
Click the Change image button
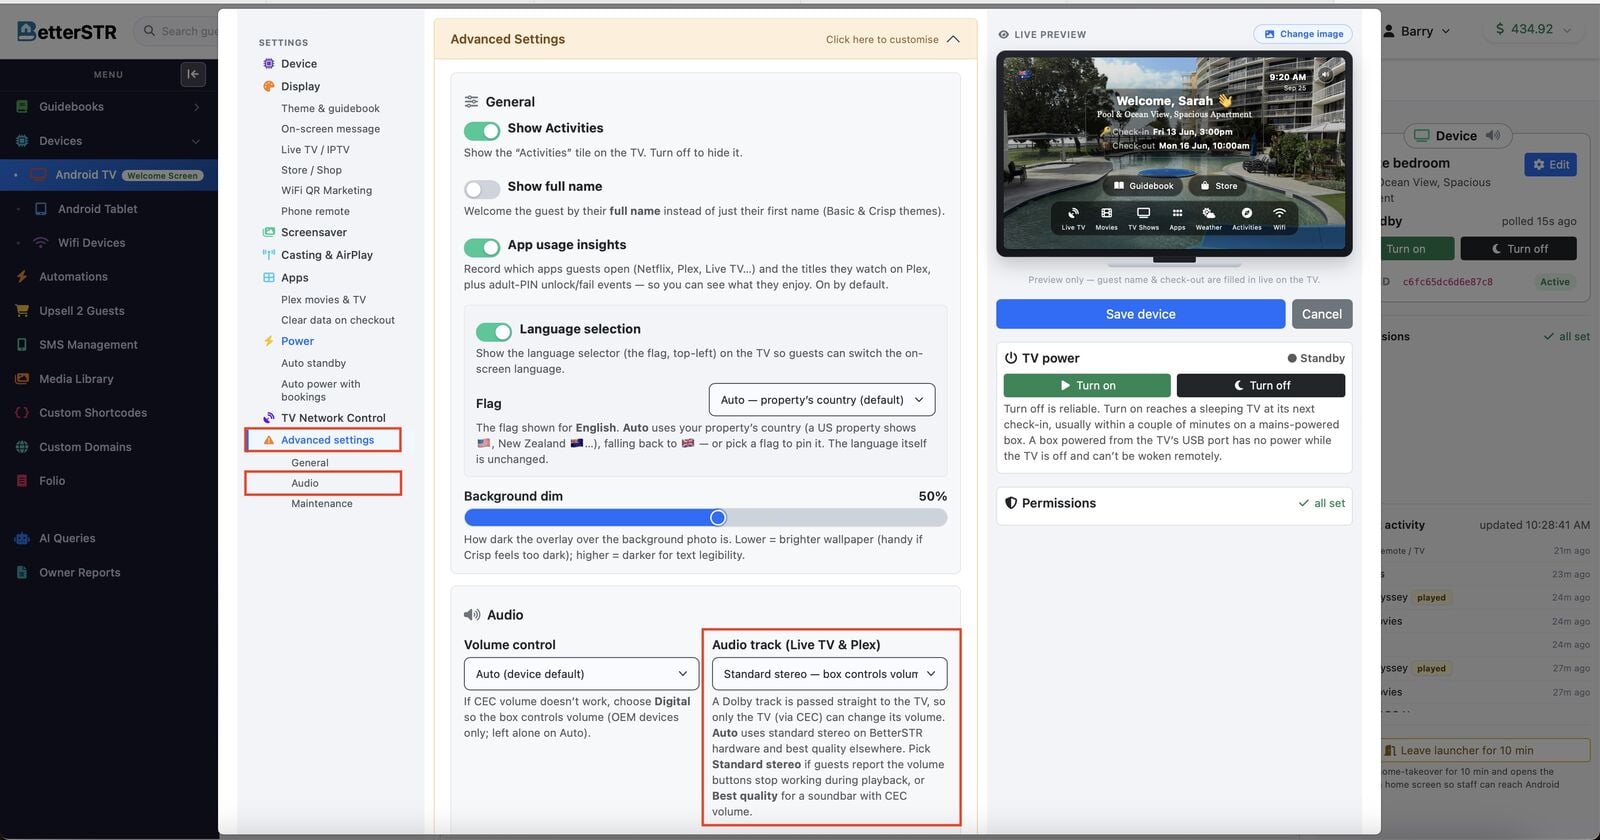pos(1303,34)
